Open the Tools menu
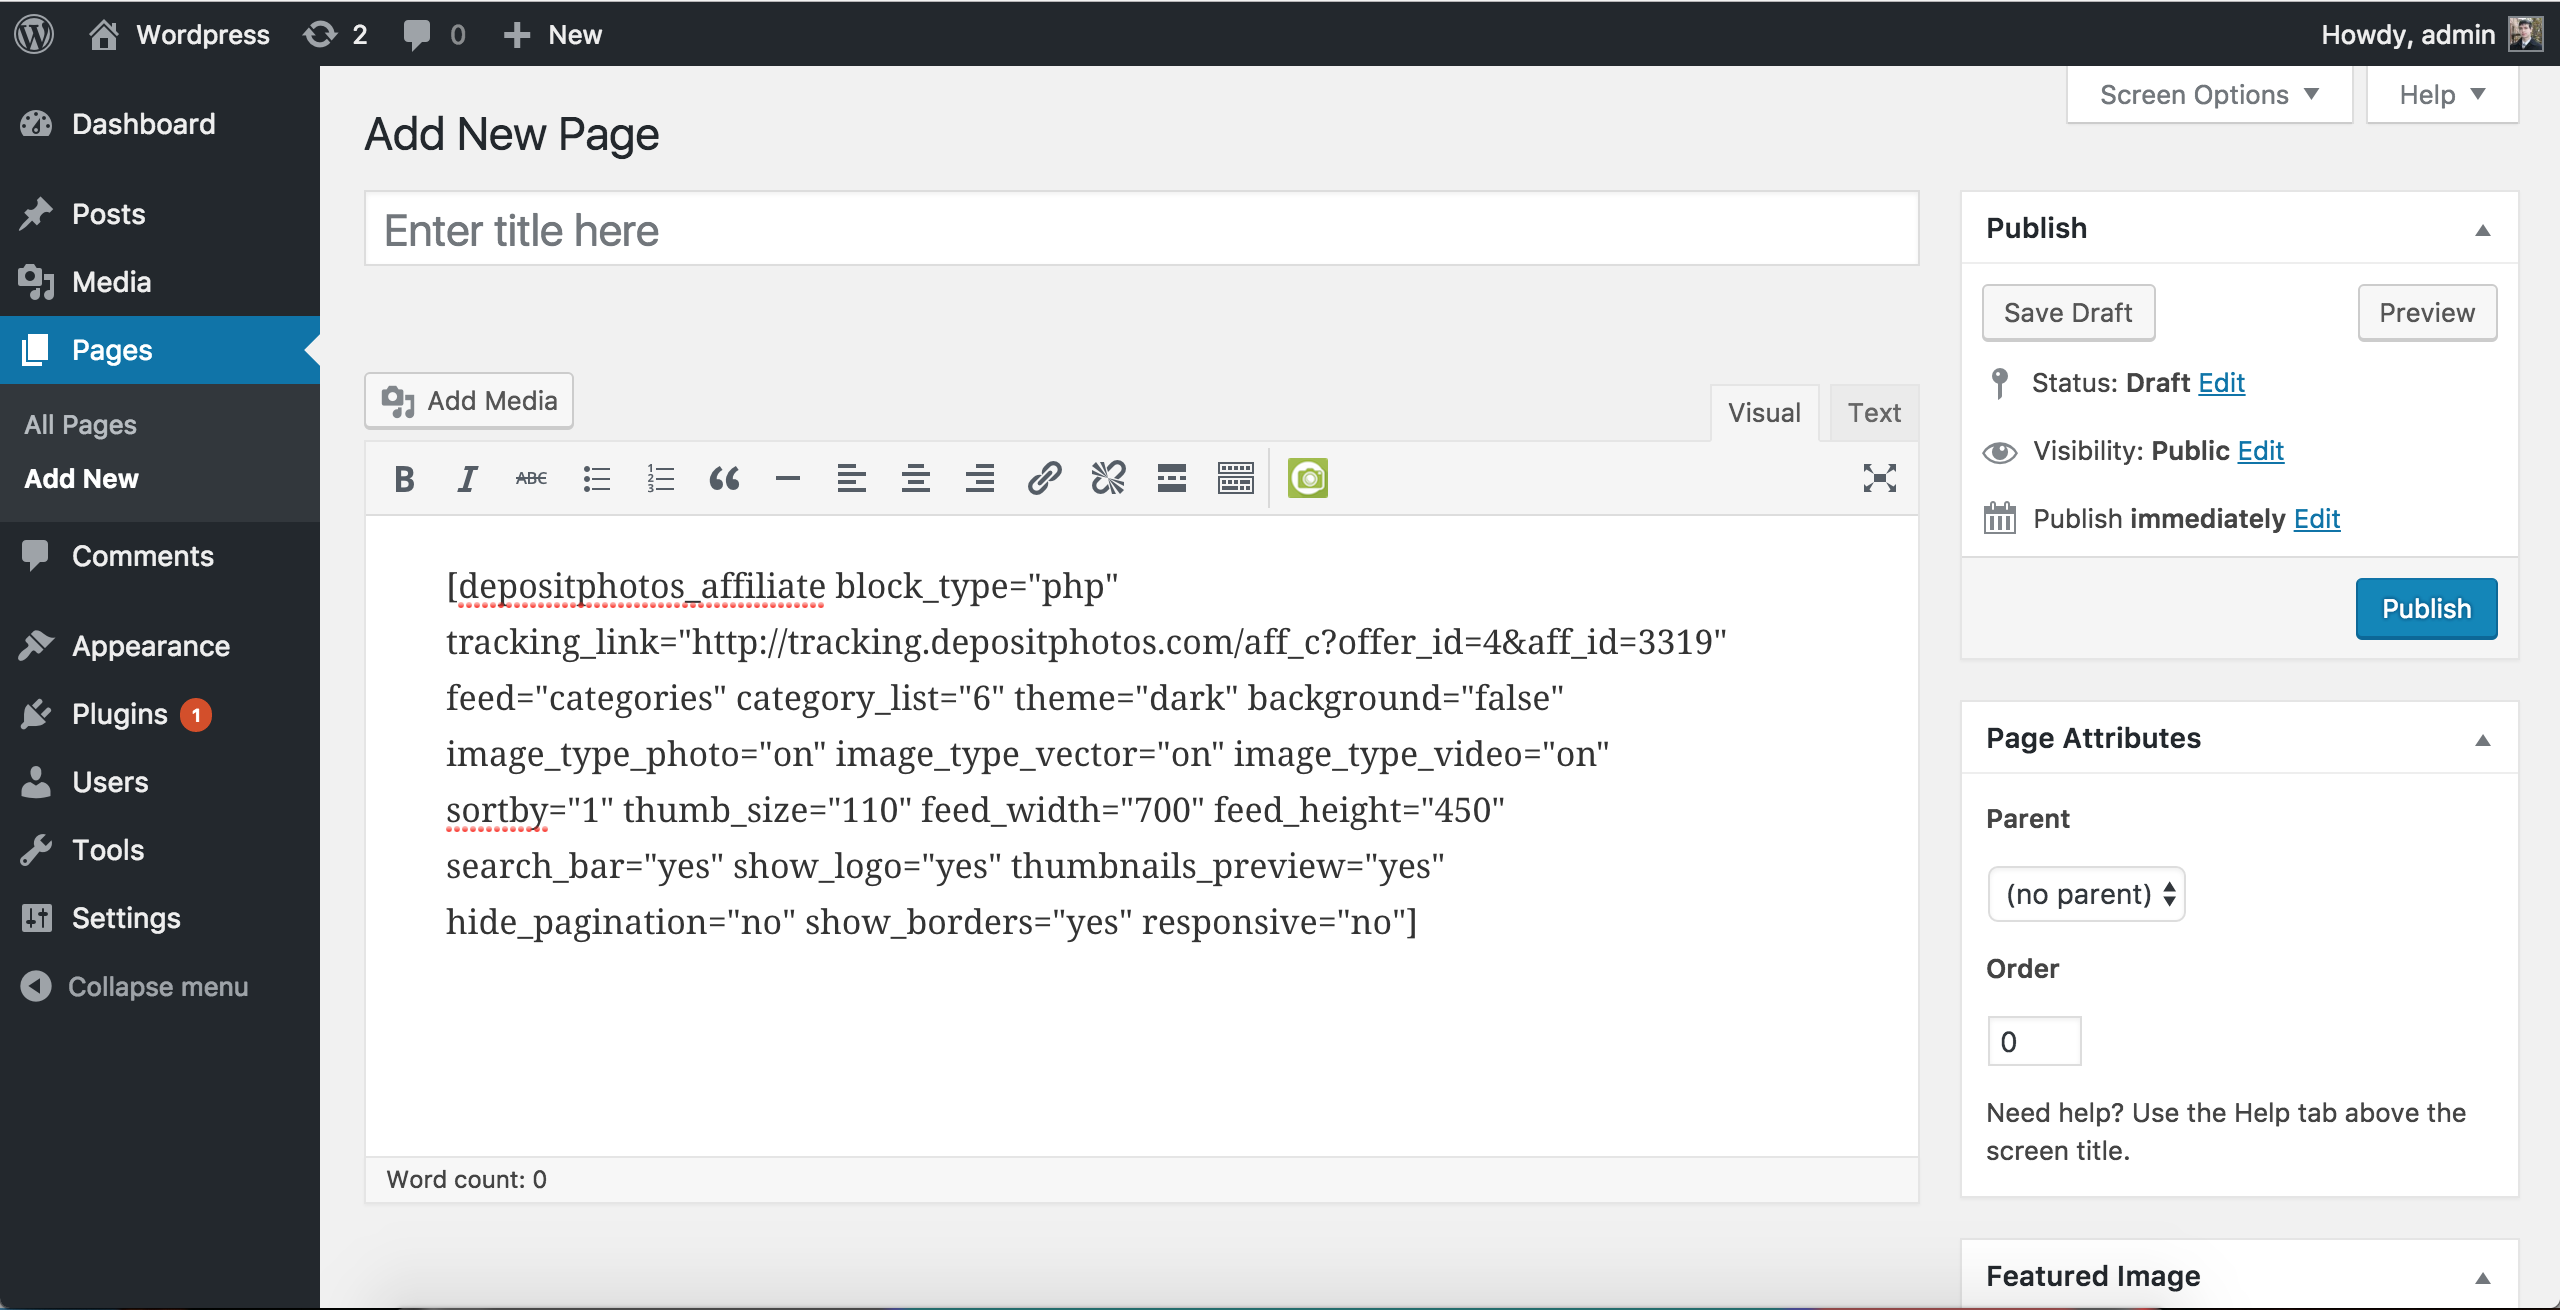2560x1310 pixels. (x=160, y=850)
